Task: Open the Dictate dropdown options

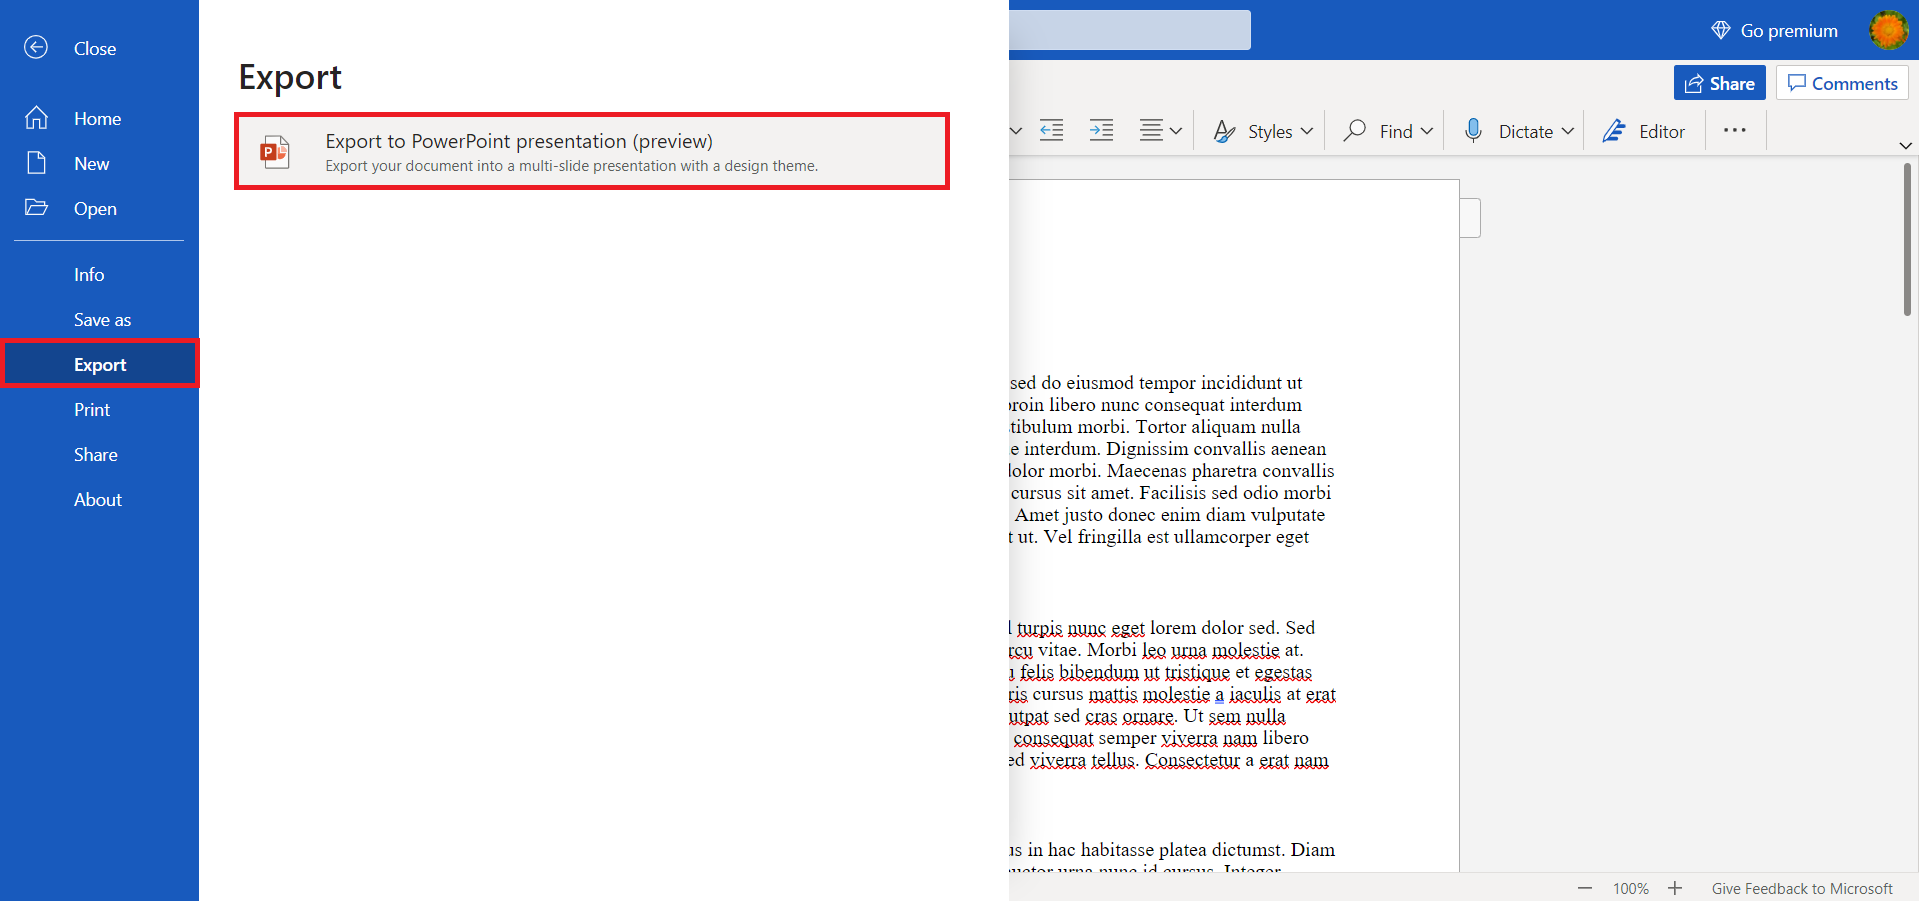Action: pos(1567,131)
